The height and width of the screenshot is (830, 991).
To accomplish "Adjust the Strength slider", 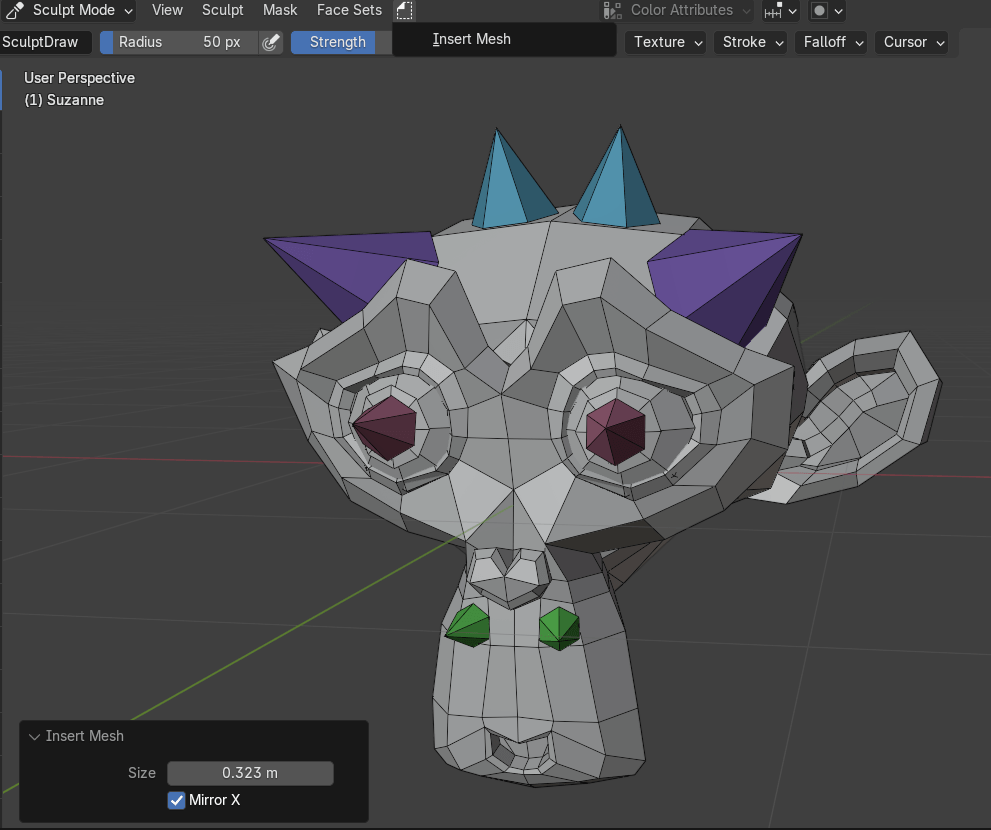I will [341, 42].
